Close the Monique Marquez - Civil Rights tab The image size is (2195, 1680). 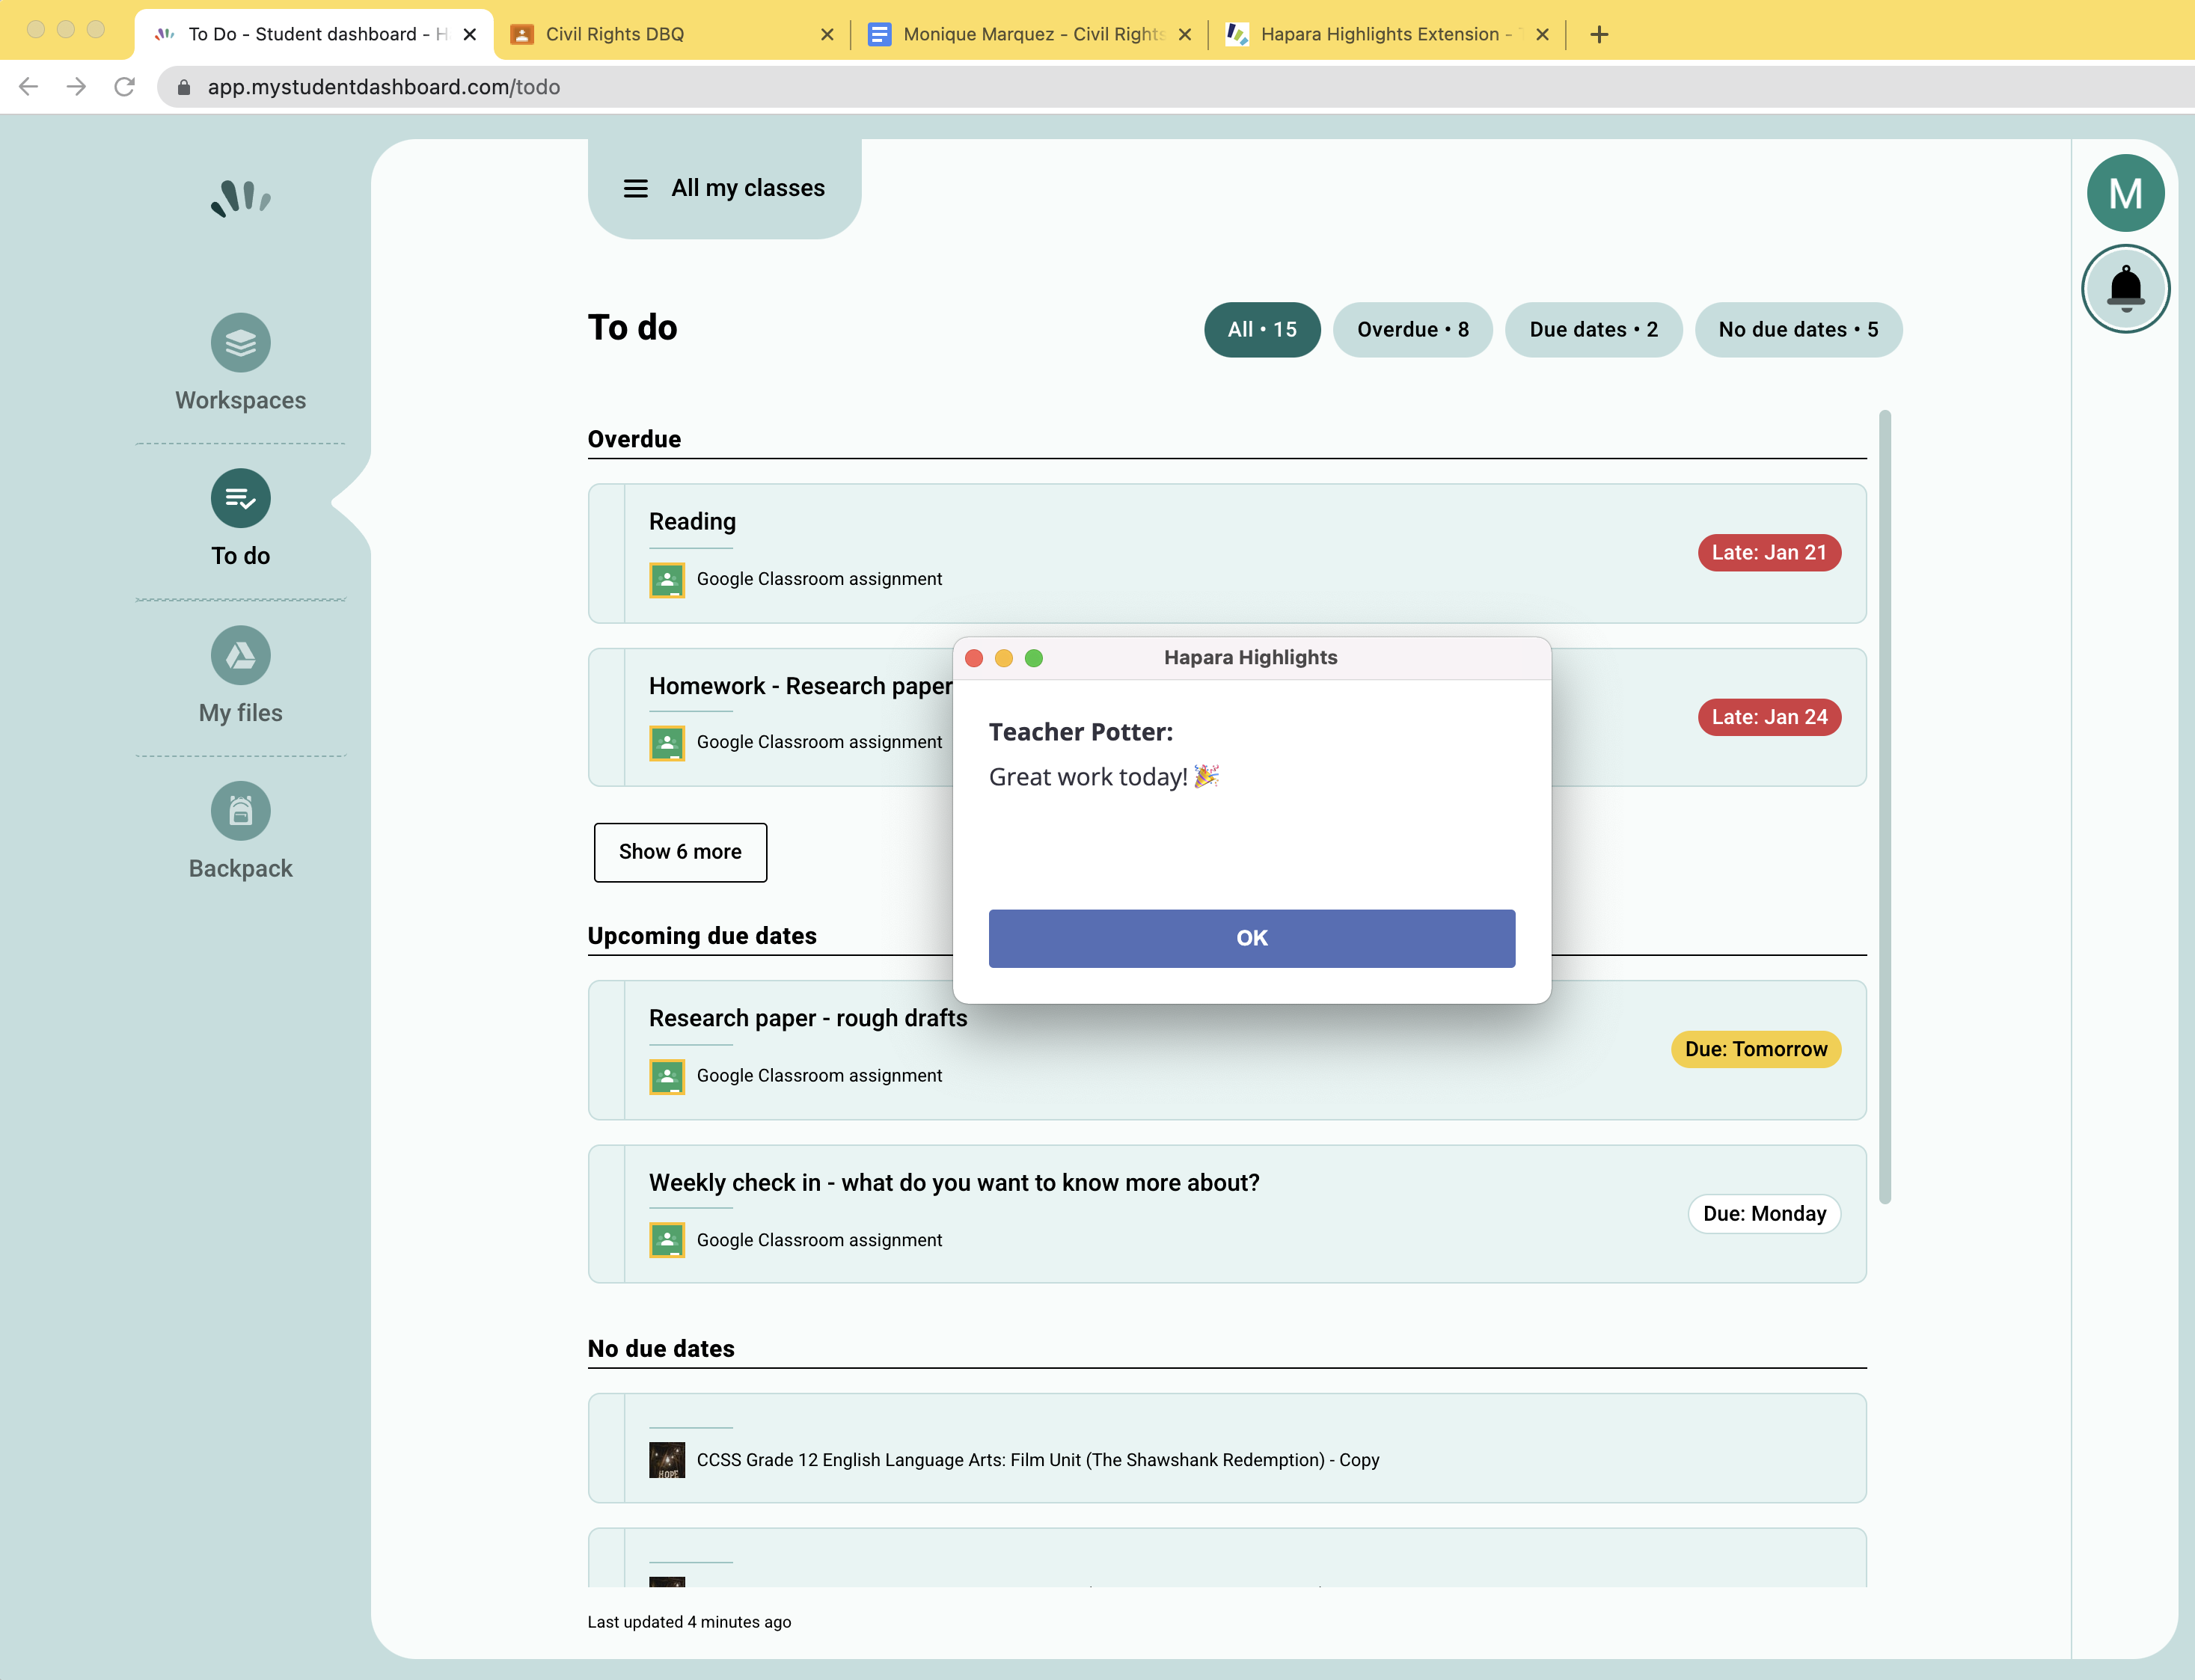(1185, 34)
